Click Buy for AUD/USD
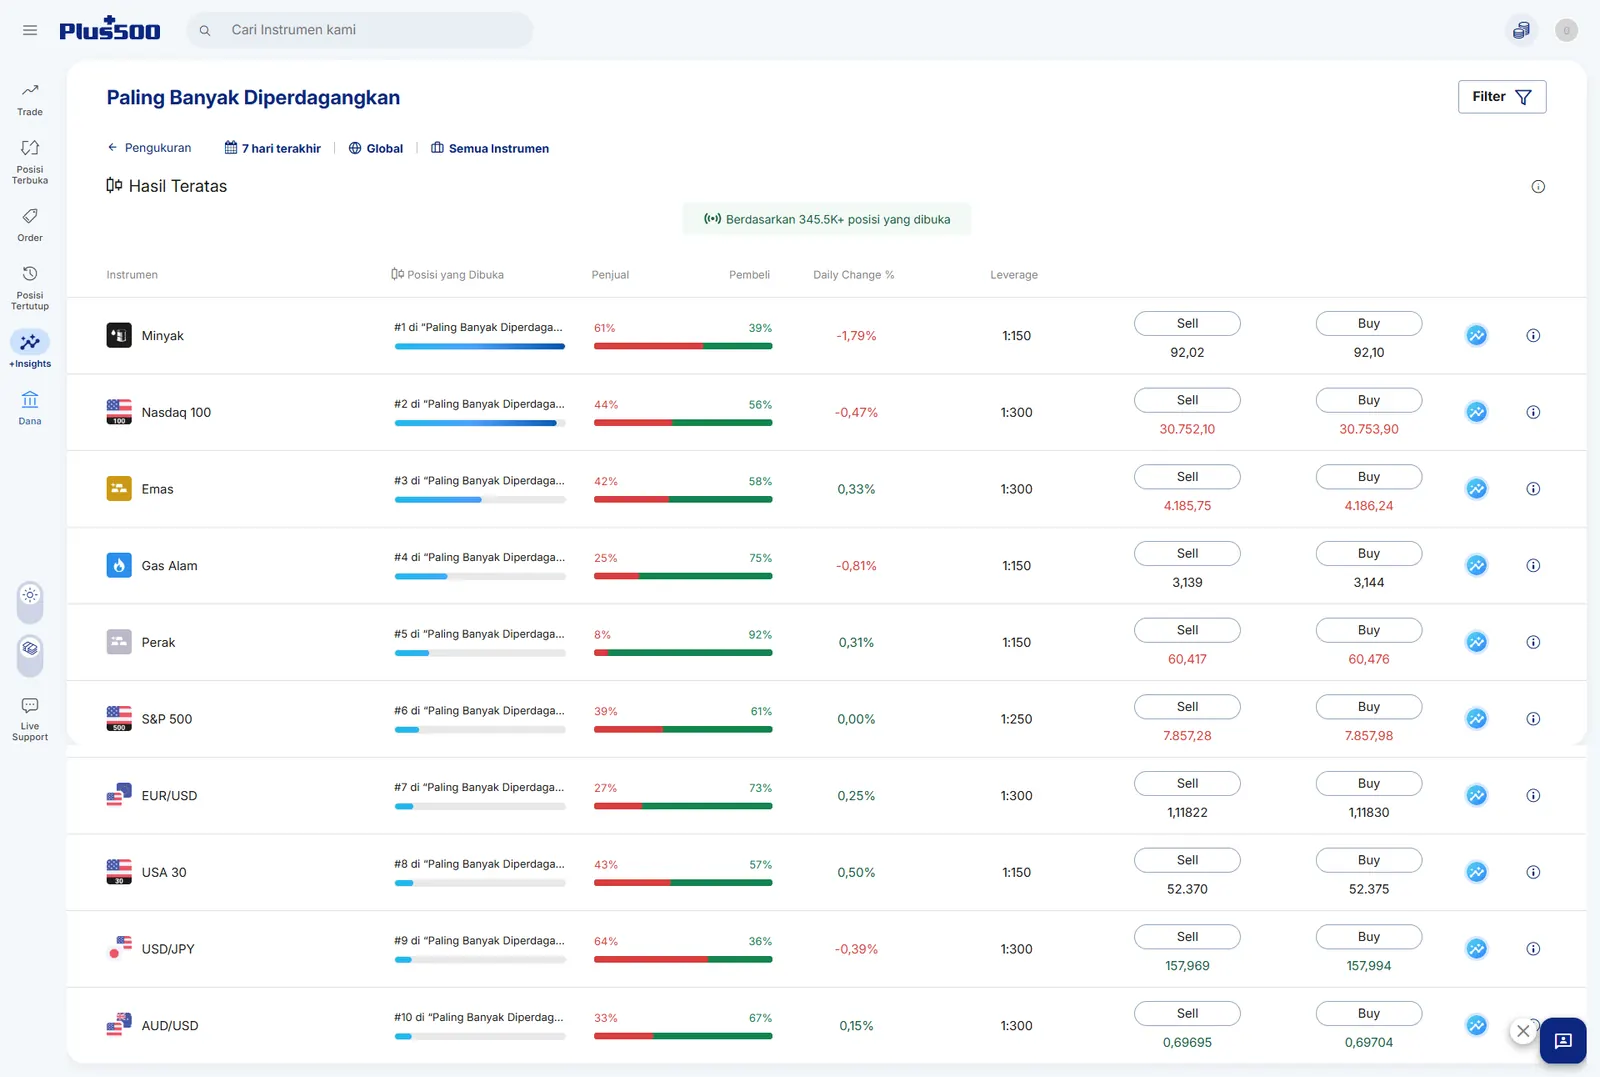Image resolution: width=1600 pixels, height=1077 pixels. click(1369, 1014)
